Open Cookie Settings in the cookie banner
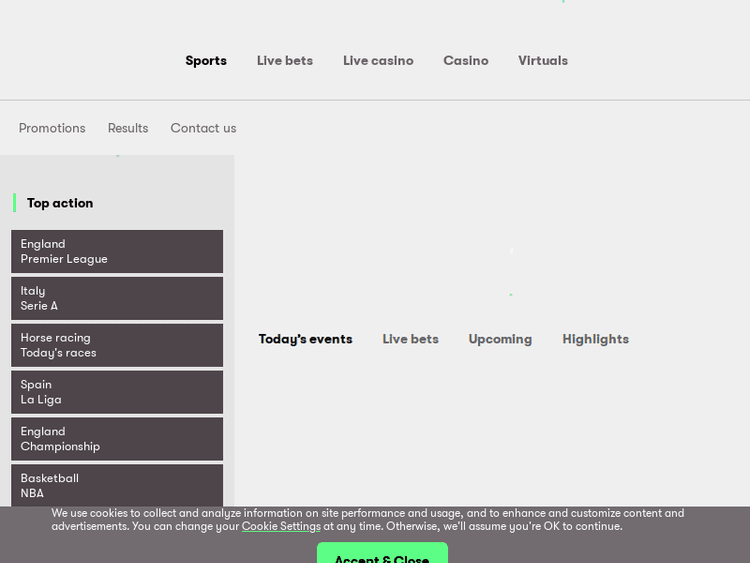The image size is (750, 563). (281, 527)
